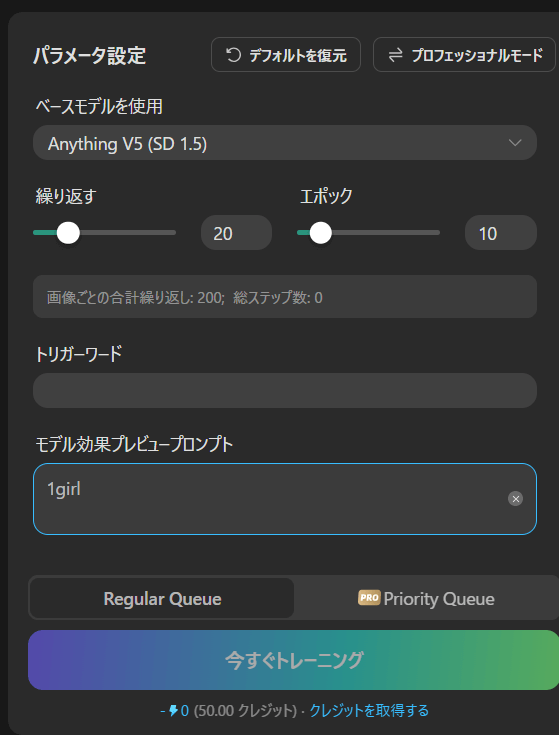Clear the preview prompt with the X icon
The width and height of the screenshot is (559, 735).
515,499
